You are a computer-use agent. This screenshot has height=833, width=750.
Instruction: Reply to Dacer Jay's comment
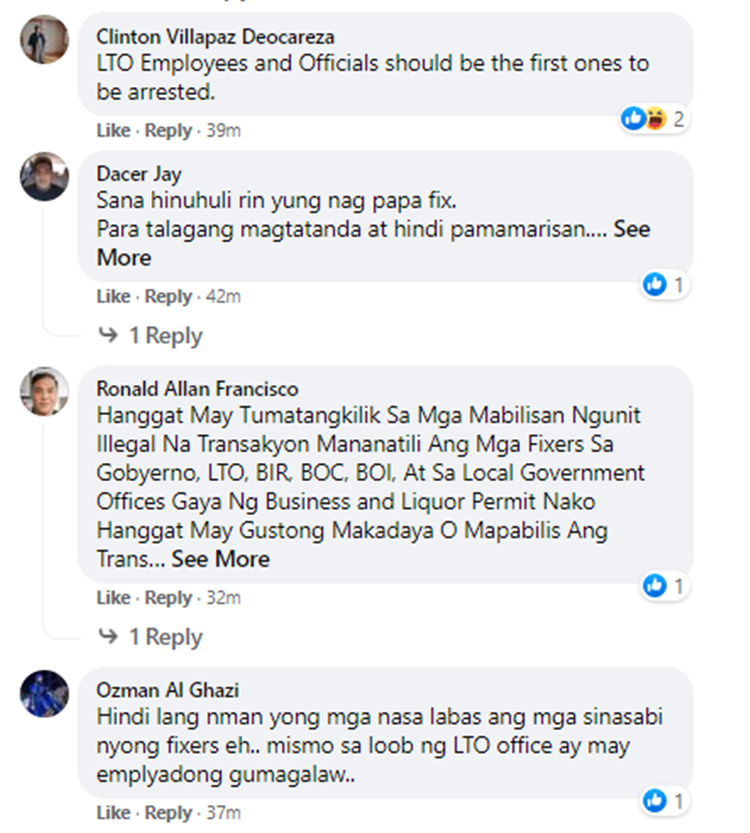tap(168, 296)
